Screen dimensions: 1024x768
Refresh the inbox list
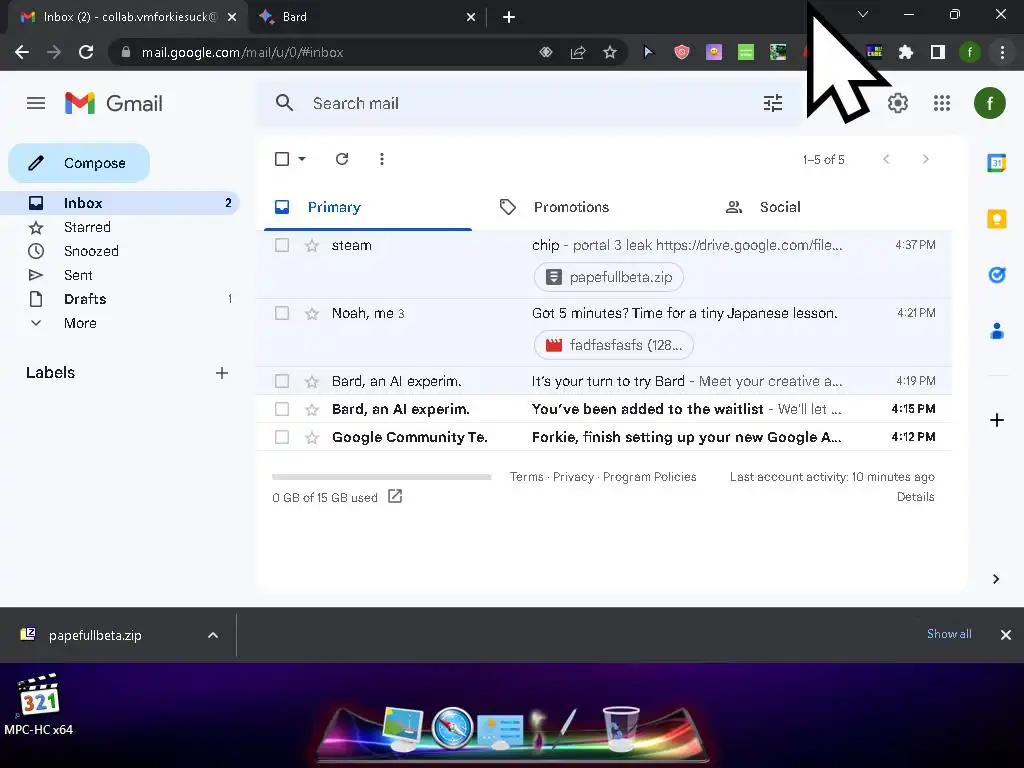tap(342, 159)
